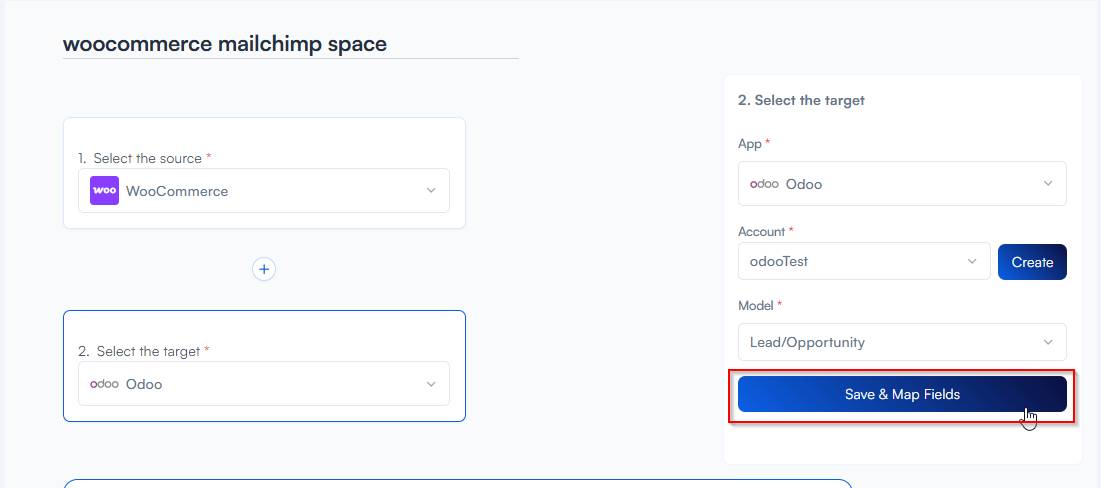Select the '1. Select the source' step card

click(x=264, y=137)
